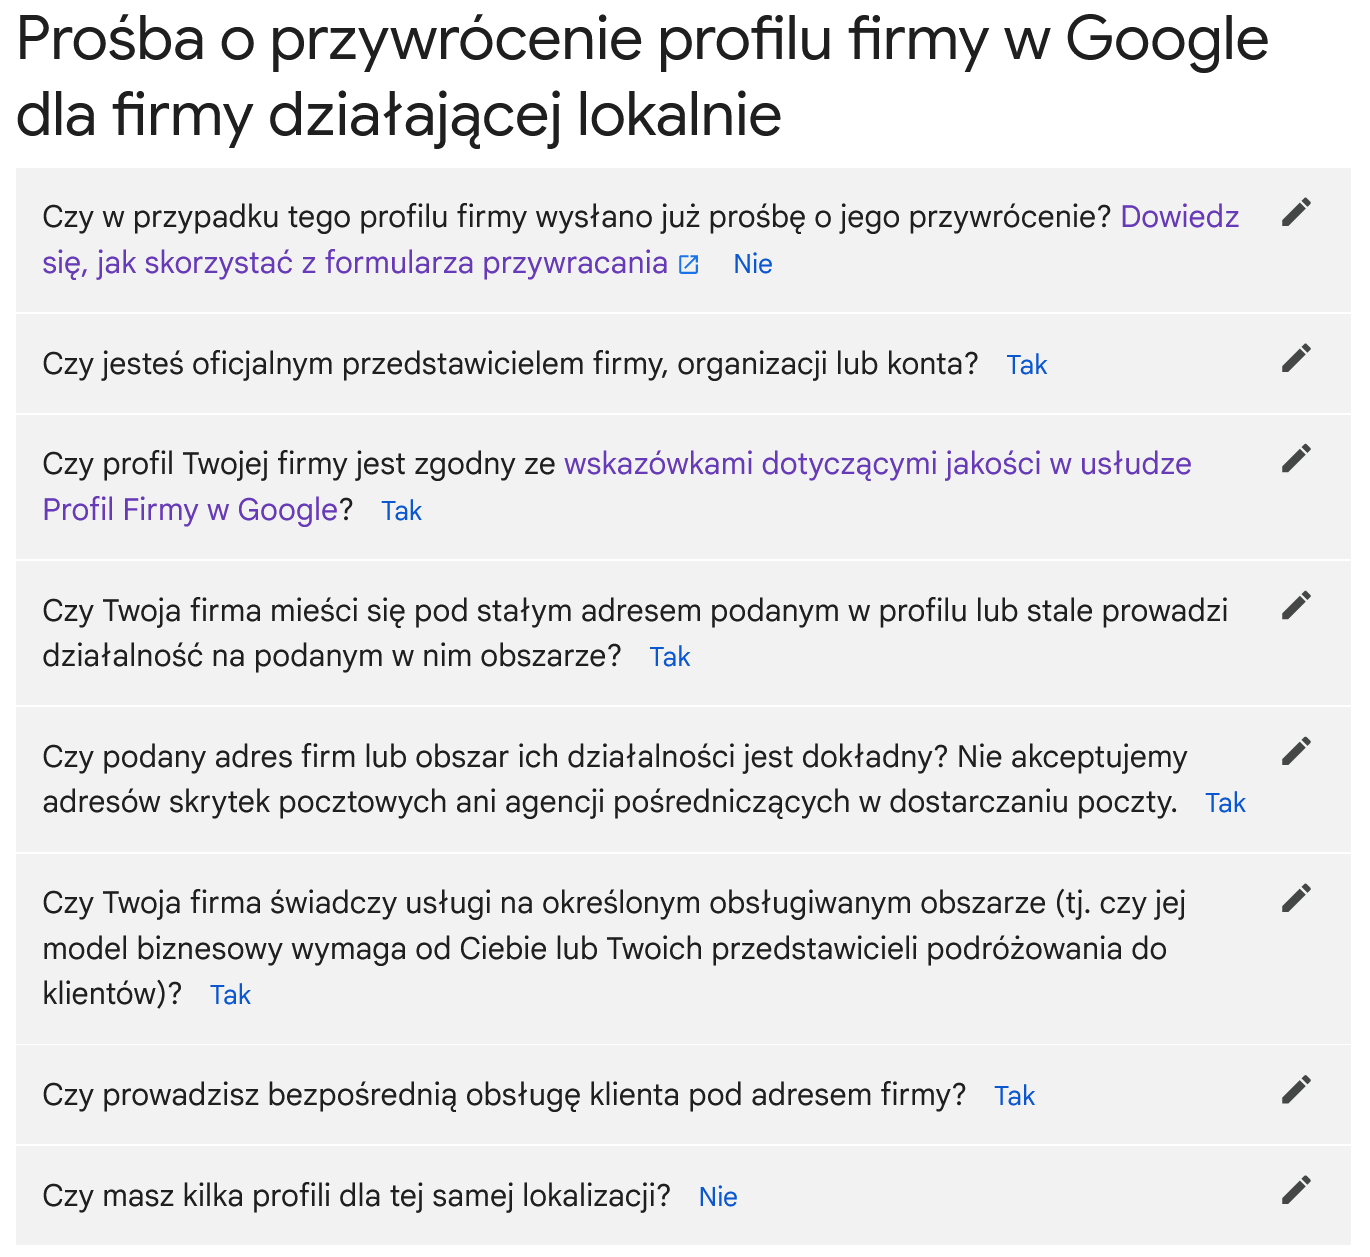
Task: Click "Nie" answer on the restoration question
Action: [753, 264]
